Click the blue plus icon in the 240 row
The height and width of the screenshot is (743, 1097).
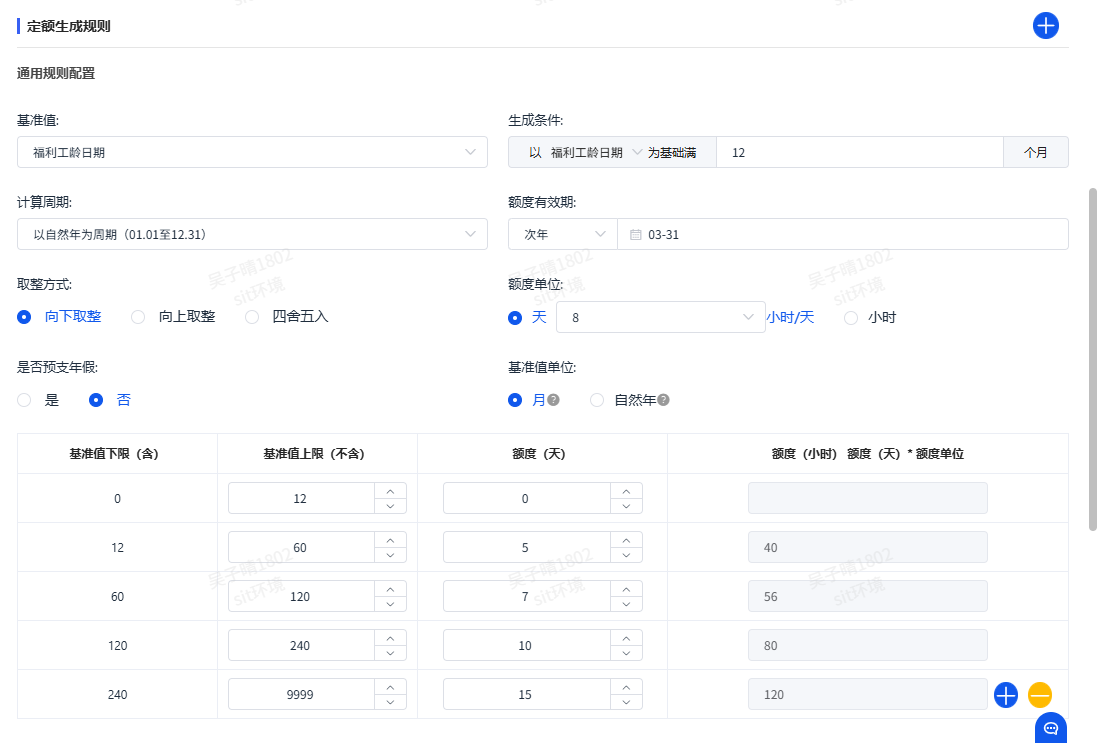point(1006,694)
